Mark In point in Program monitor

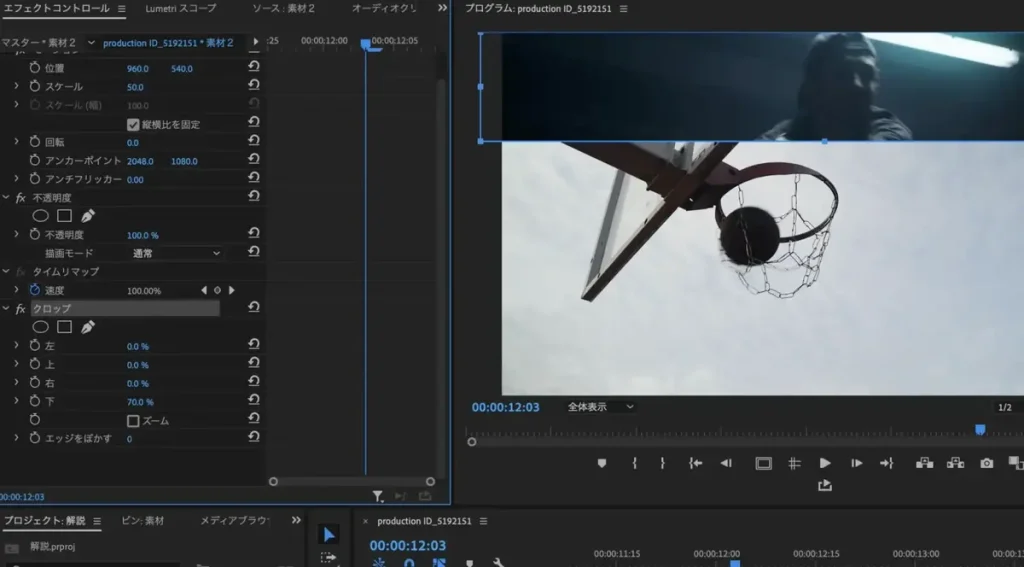[x=634, y=463]
